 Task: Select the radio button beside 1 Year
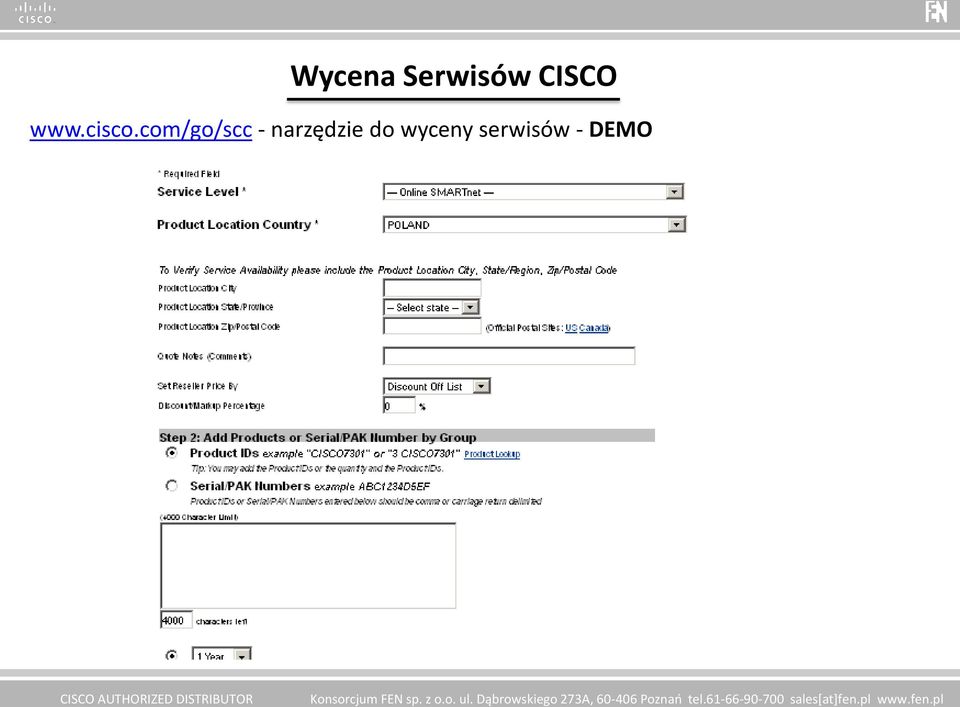click(x=171, y=655)
